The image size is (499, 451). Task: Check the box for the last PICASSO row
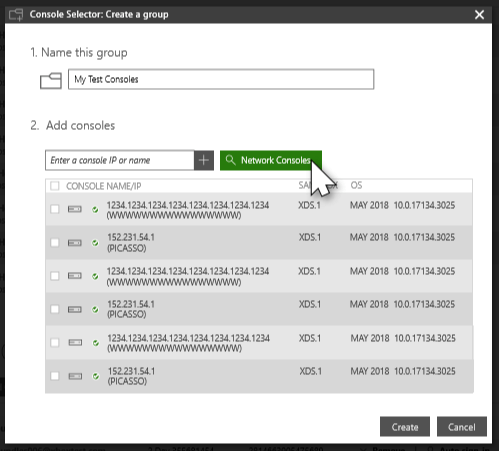point(54,376)
